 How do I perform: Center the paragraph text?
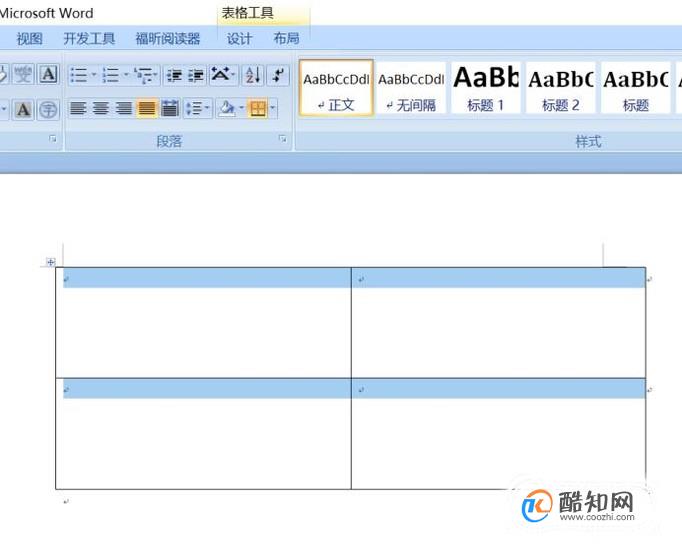[100, 108]
